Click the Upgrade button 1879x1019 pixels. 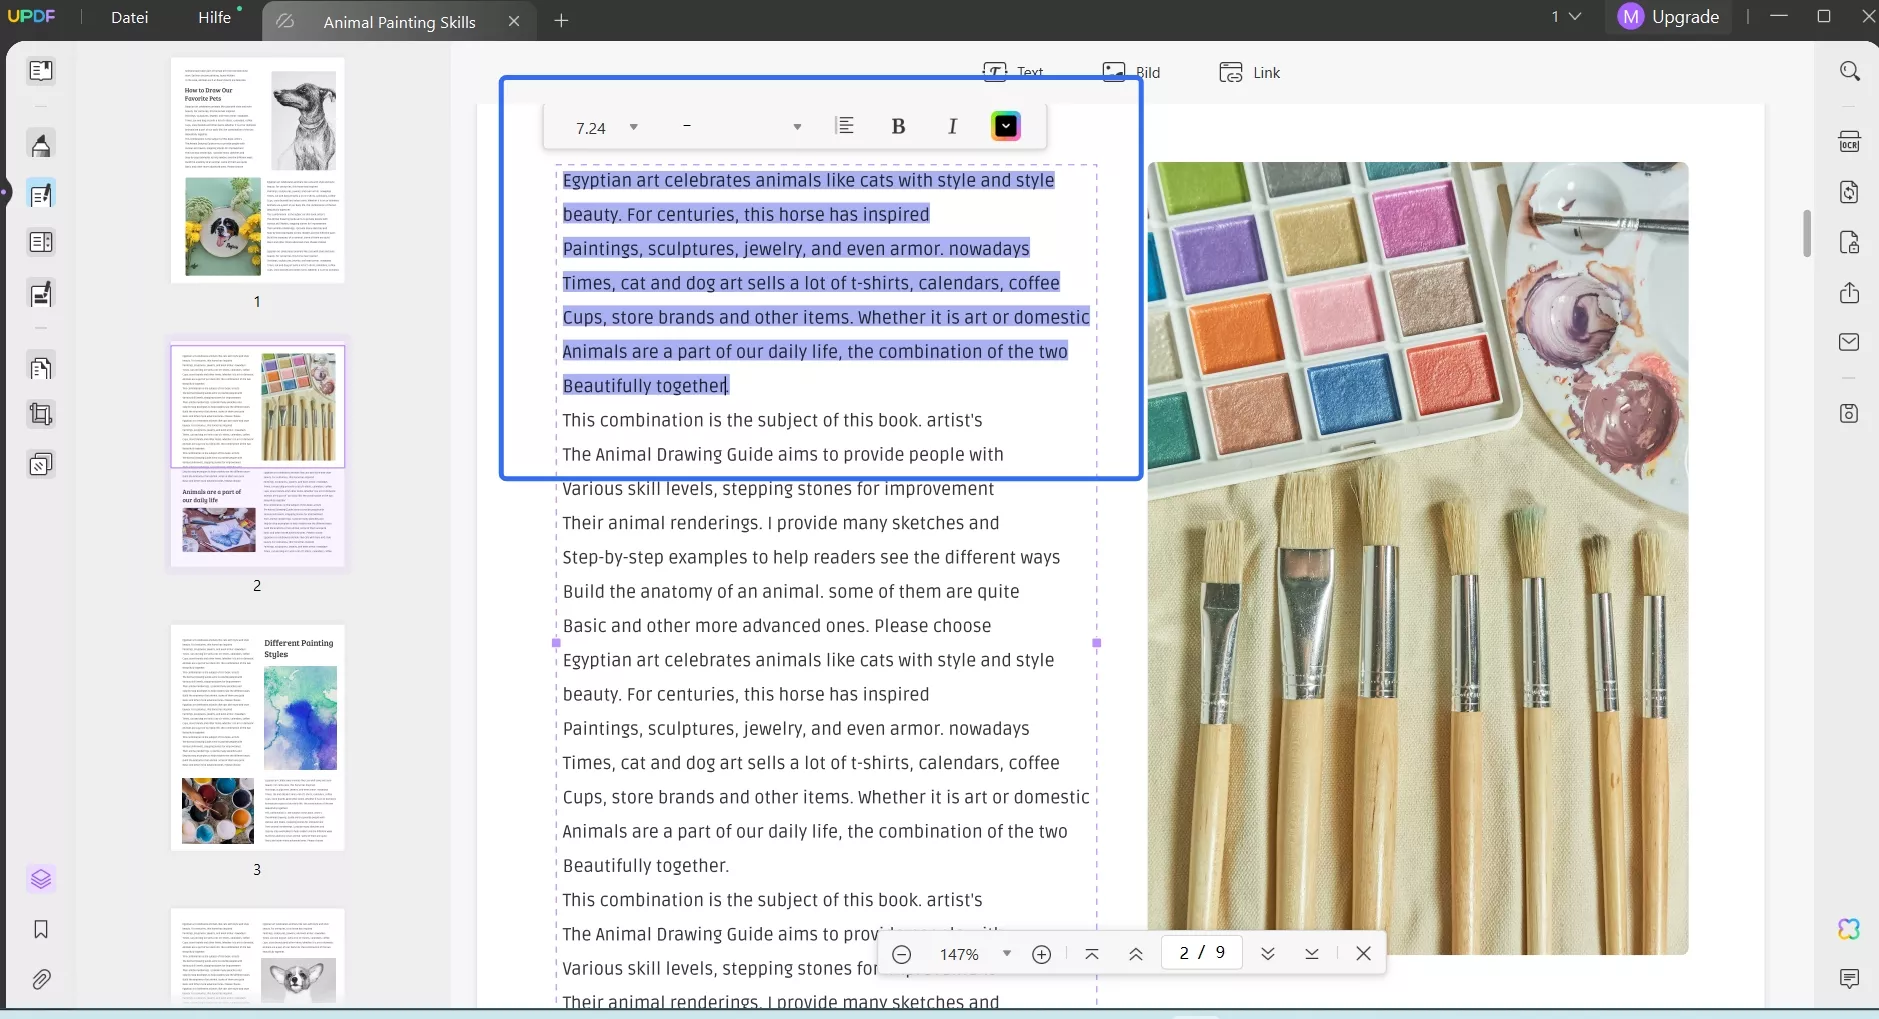pyautogui.click(x=1669, y=17)
